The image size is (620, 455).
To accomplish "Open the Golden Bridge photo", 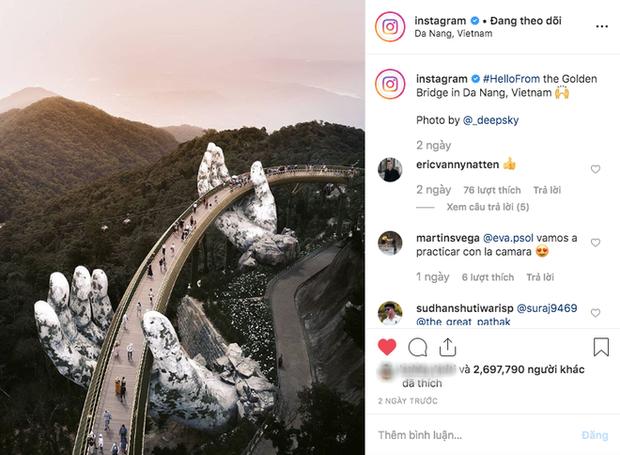I will [182, 227].
